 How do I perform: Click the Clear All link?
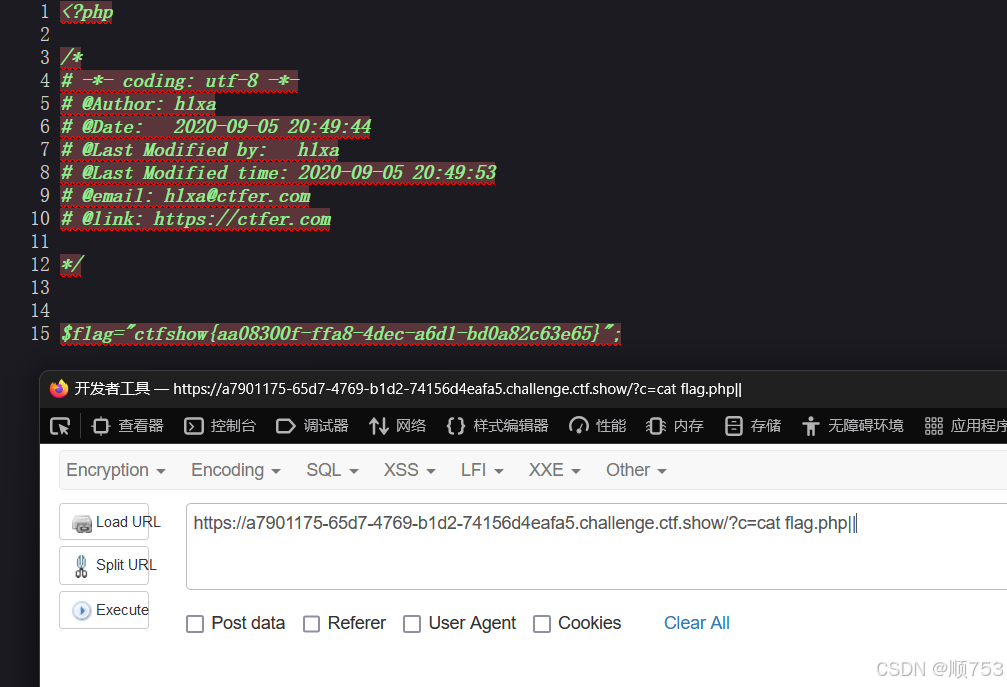[x=696, y=623]
